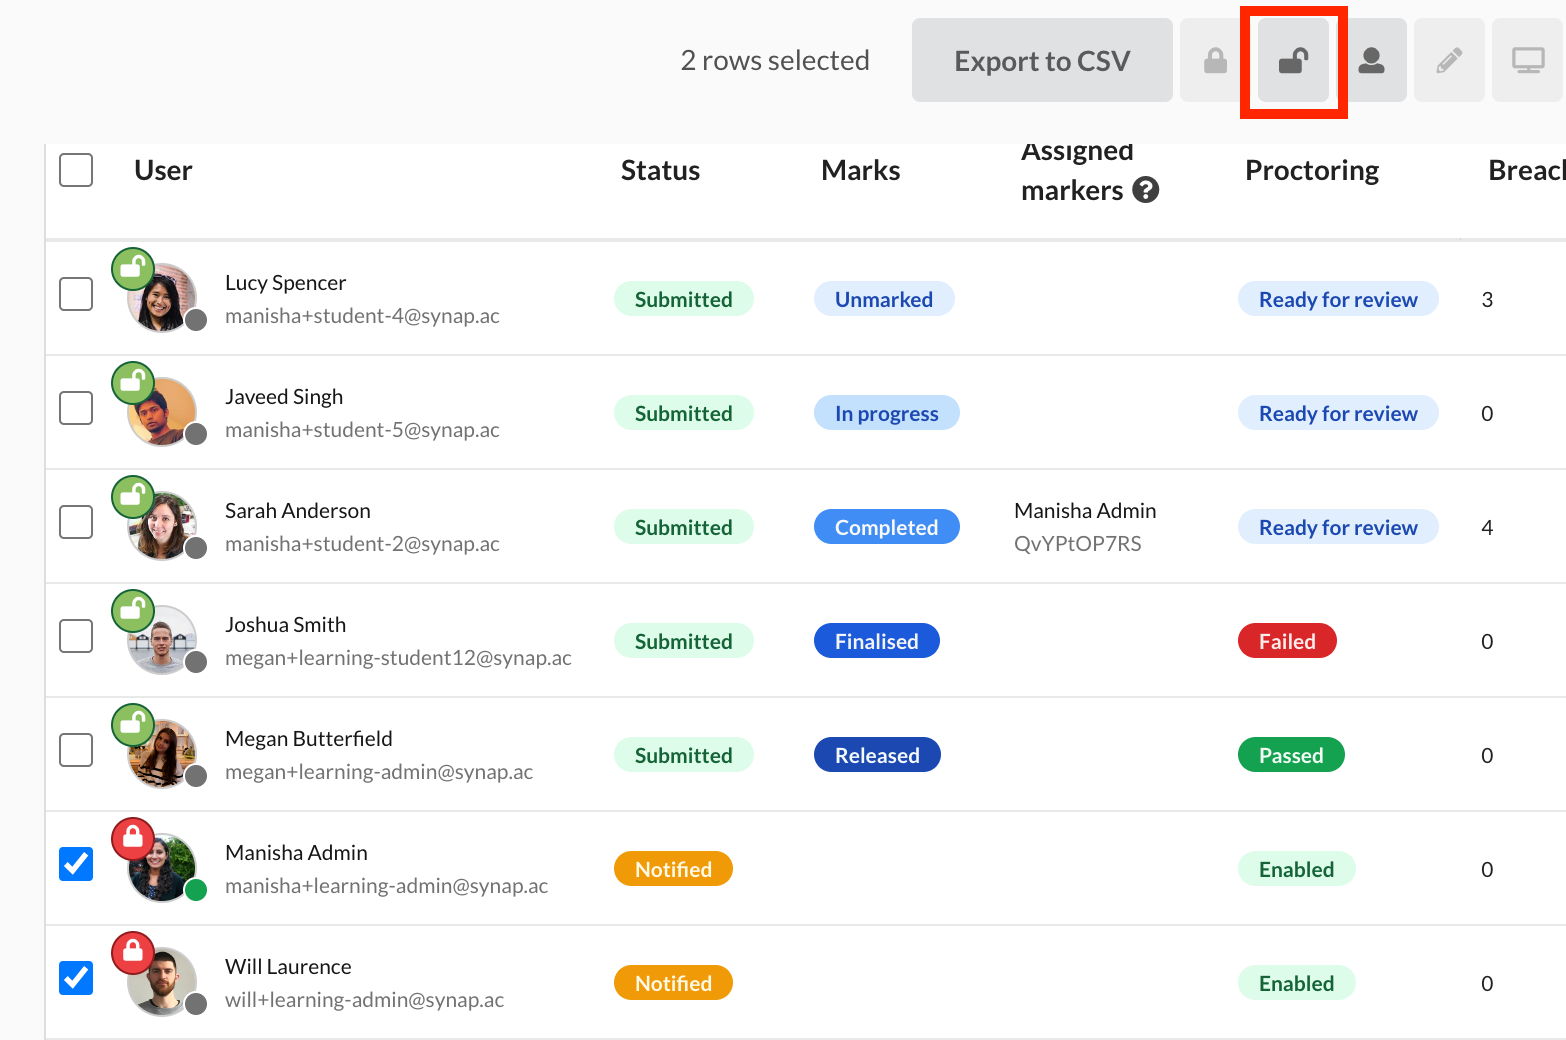Click the red lock badge on Will Laurence's avatar
Image resolution: width=1566 pixels, height=1040 pixels.
(133, 953)
